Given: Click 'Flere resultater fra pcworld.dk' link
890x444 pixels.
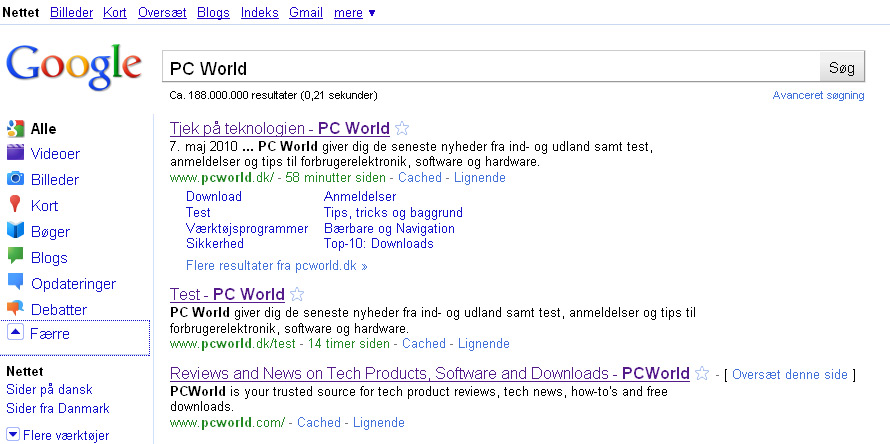Looking at the screenshot, I should [x=276, y=266].
